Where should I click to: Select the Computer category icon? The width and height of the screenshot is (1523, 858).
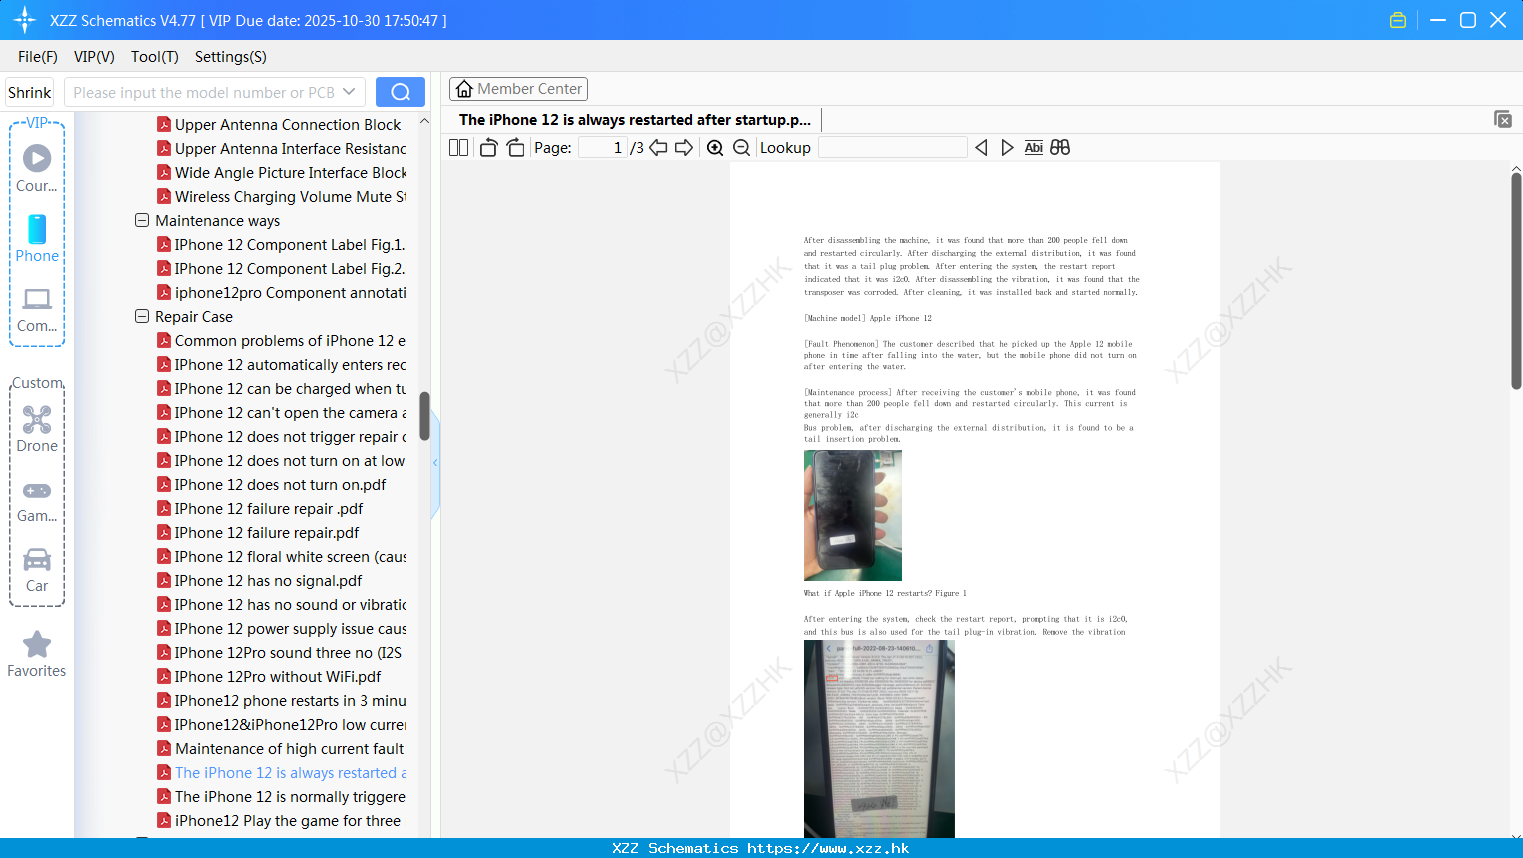37,309
